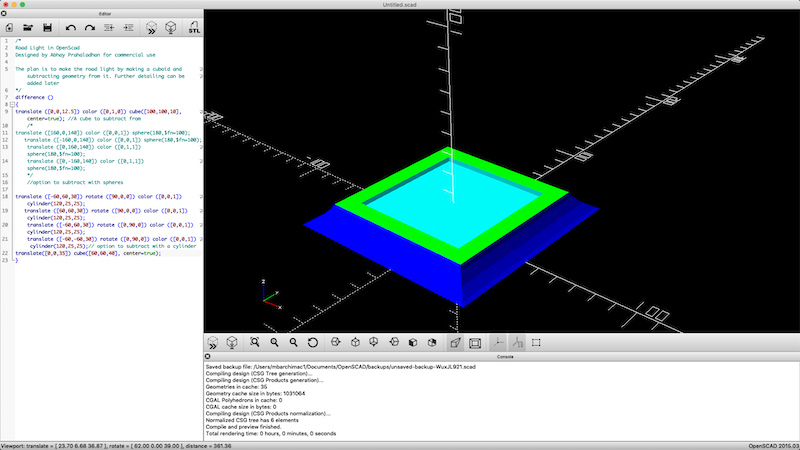Click the 'difference ()' code line
The width and height of the screenshot is (800, 450).
click(34, 97)
